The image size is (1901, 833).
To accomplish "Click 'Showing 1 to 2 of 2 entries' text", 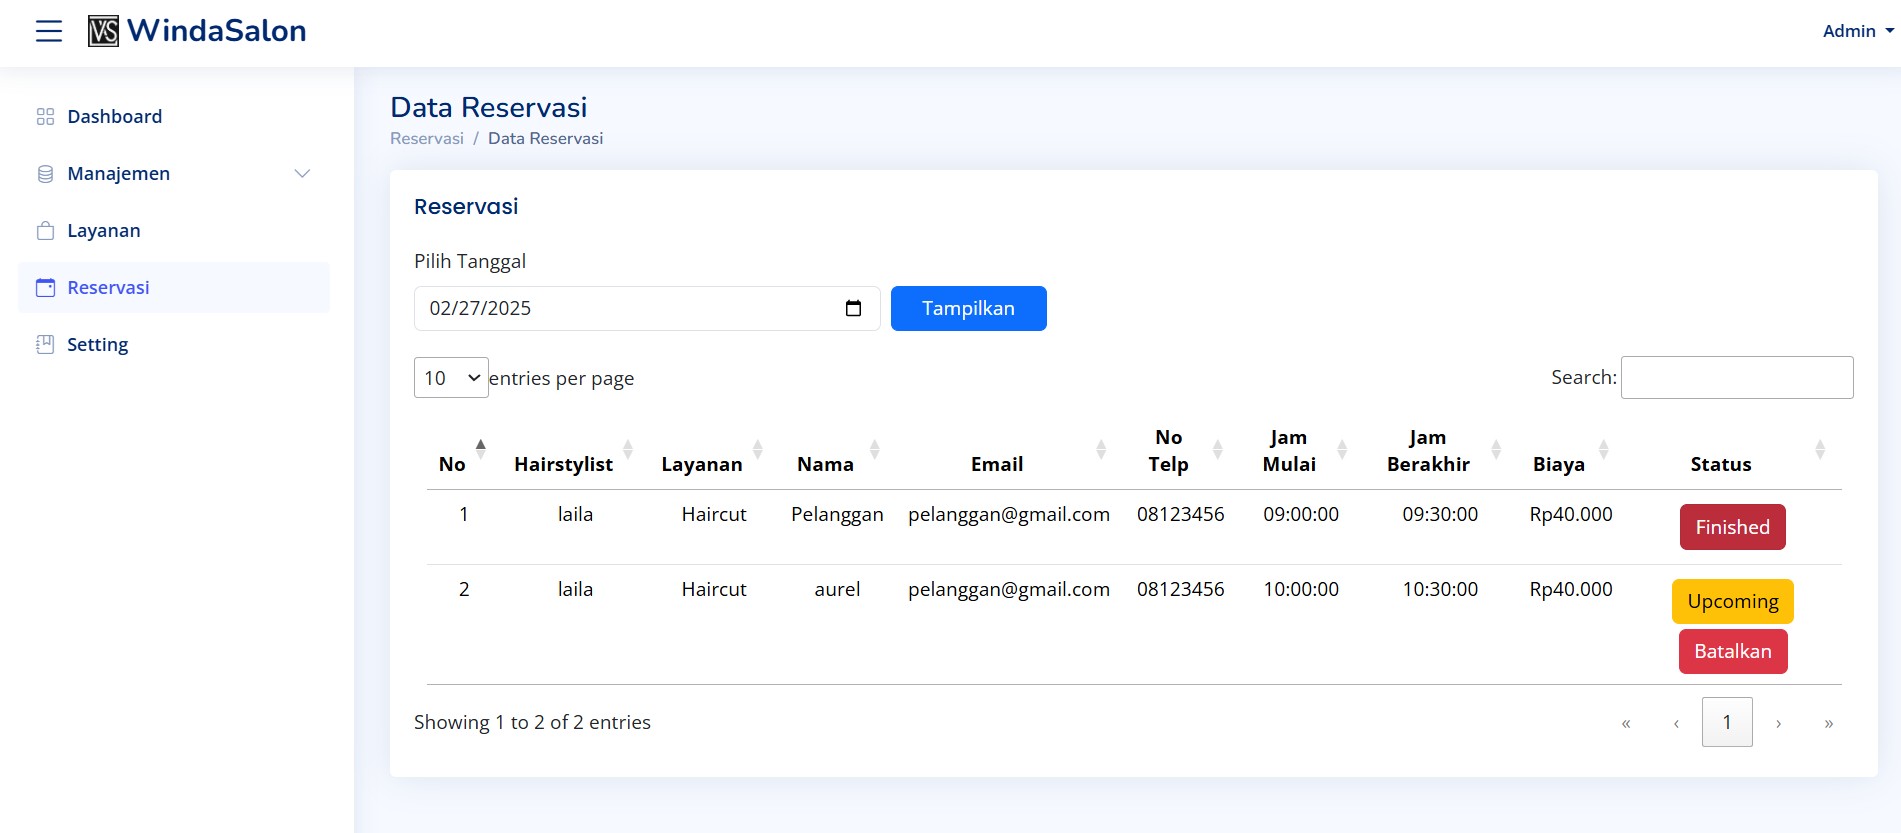I will click(532, 722).
